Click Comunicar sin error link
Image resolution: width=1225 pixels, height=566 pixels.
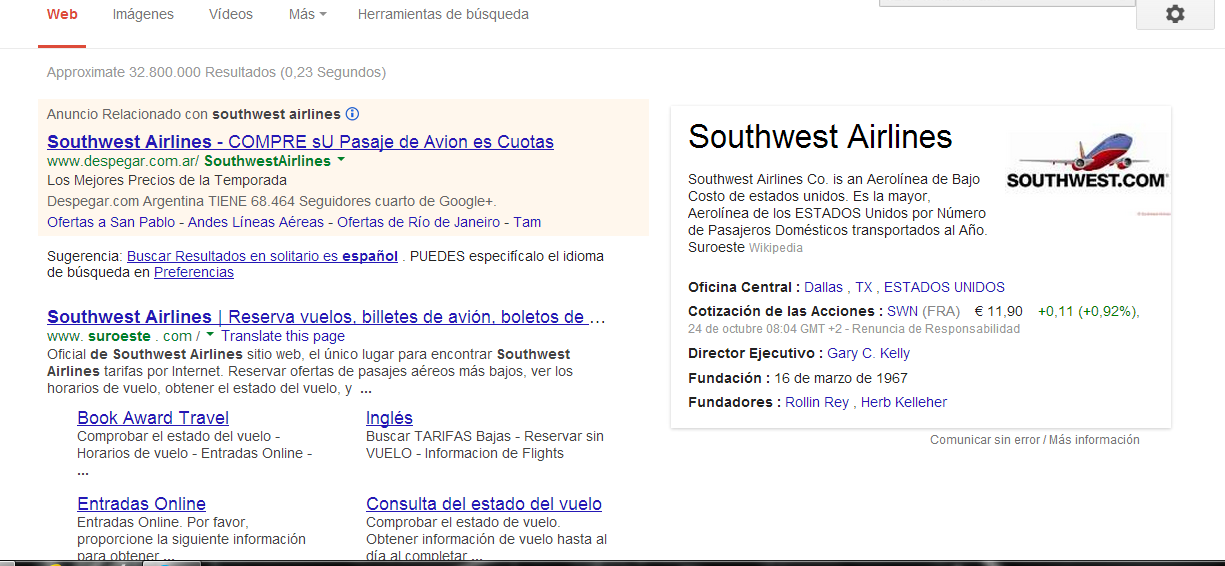(x=985, y=440)
